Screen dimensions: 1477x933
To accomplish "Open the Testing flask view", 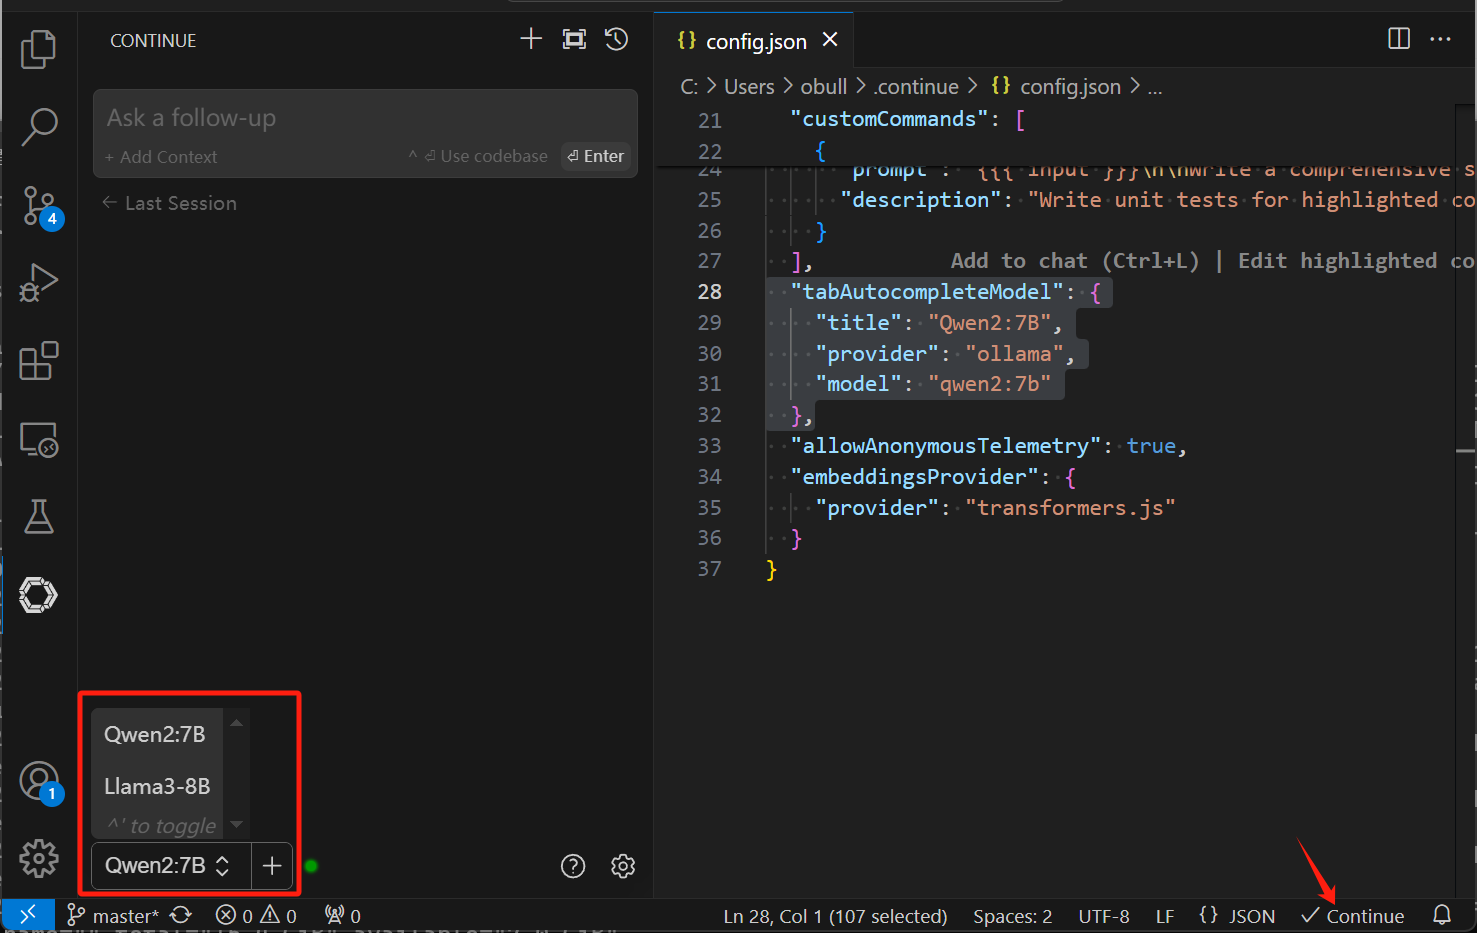I will click(38, 517).
